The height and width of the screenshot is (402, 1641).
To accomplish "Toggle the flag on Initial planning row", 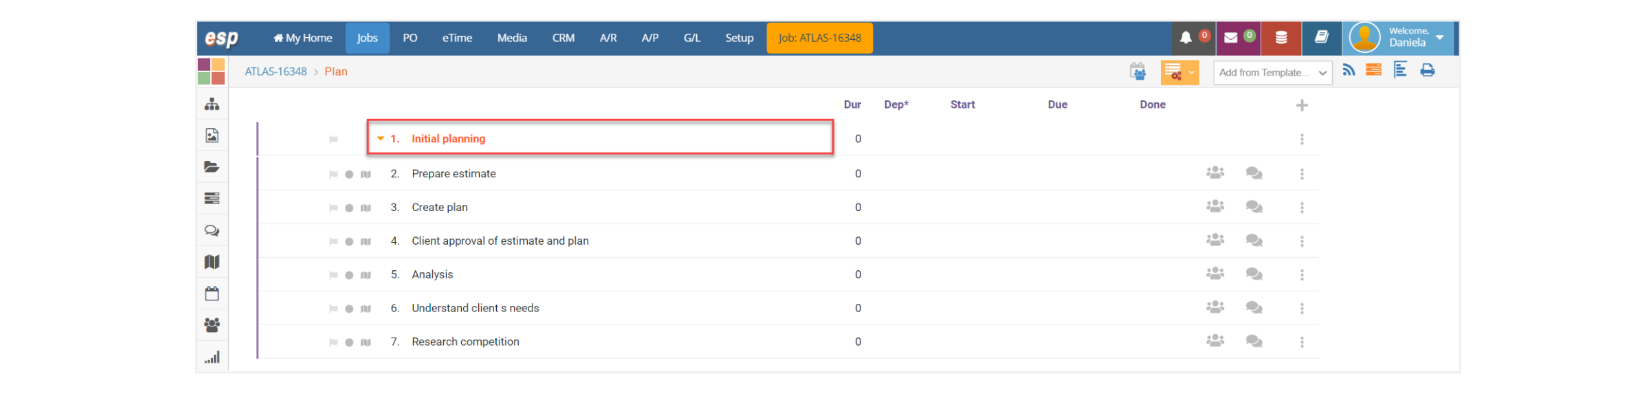I will click(333, 139).
